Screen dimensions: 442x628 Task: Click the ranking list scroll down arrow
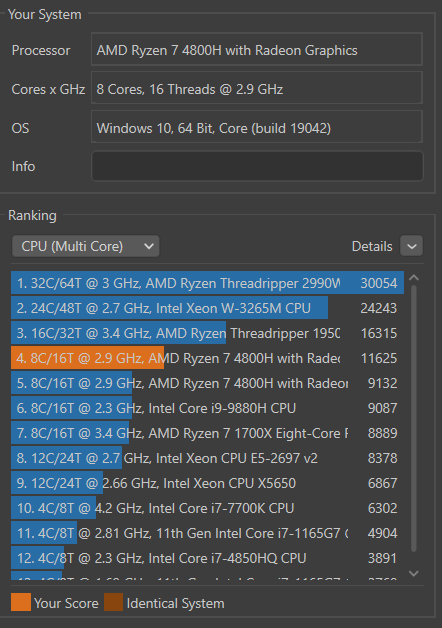point(414,573)
